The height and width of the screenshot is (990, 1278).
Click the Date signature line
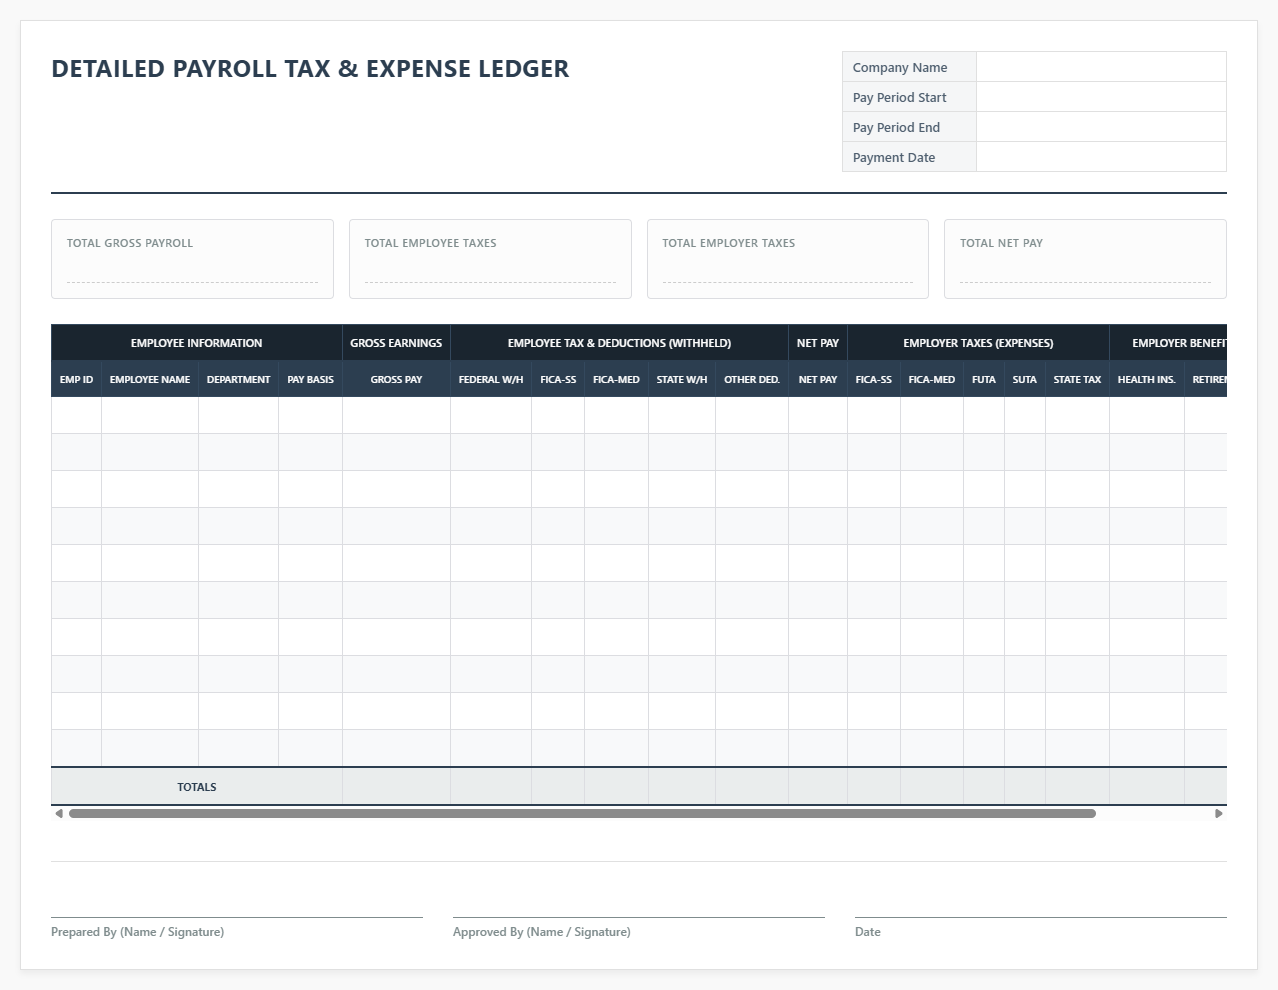pos(1041,917)
